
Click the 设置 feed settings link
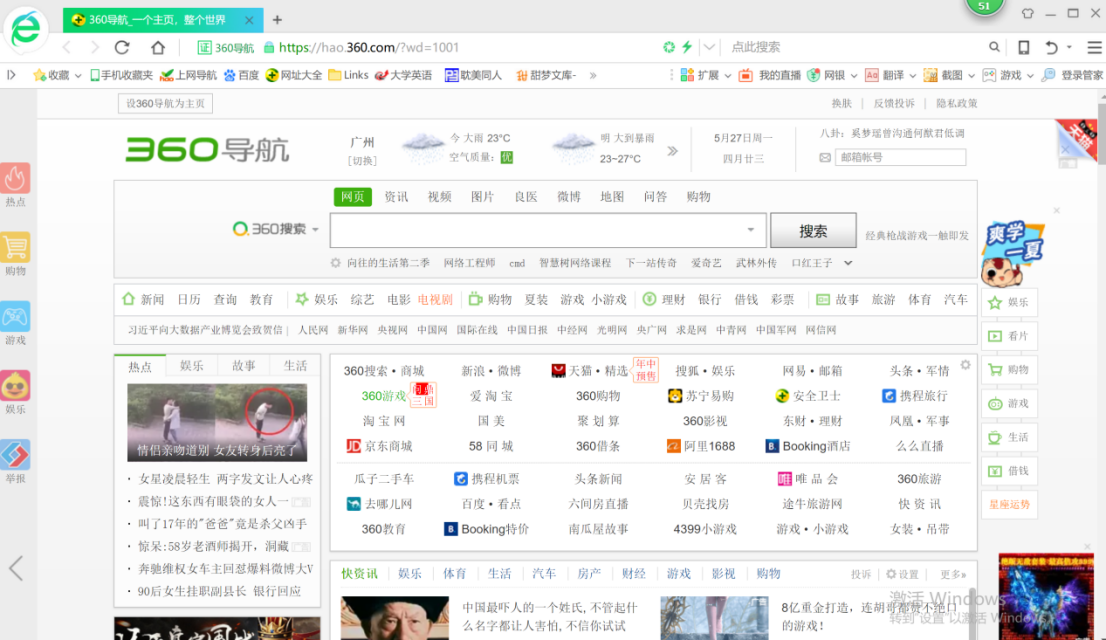click(902, 574)
